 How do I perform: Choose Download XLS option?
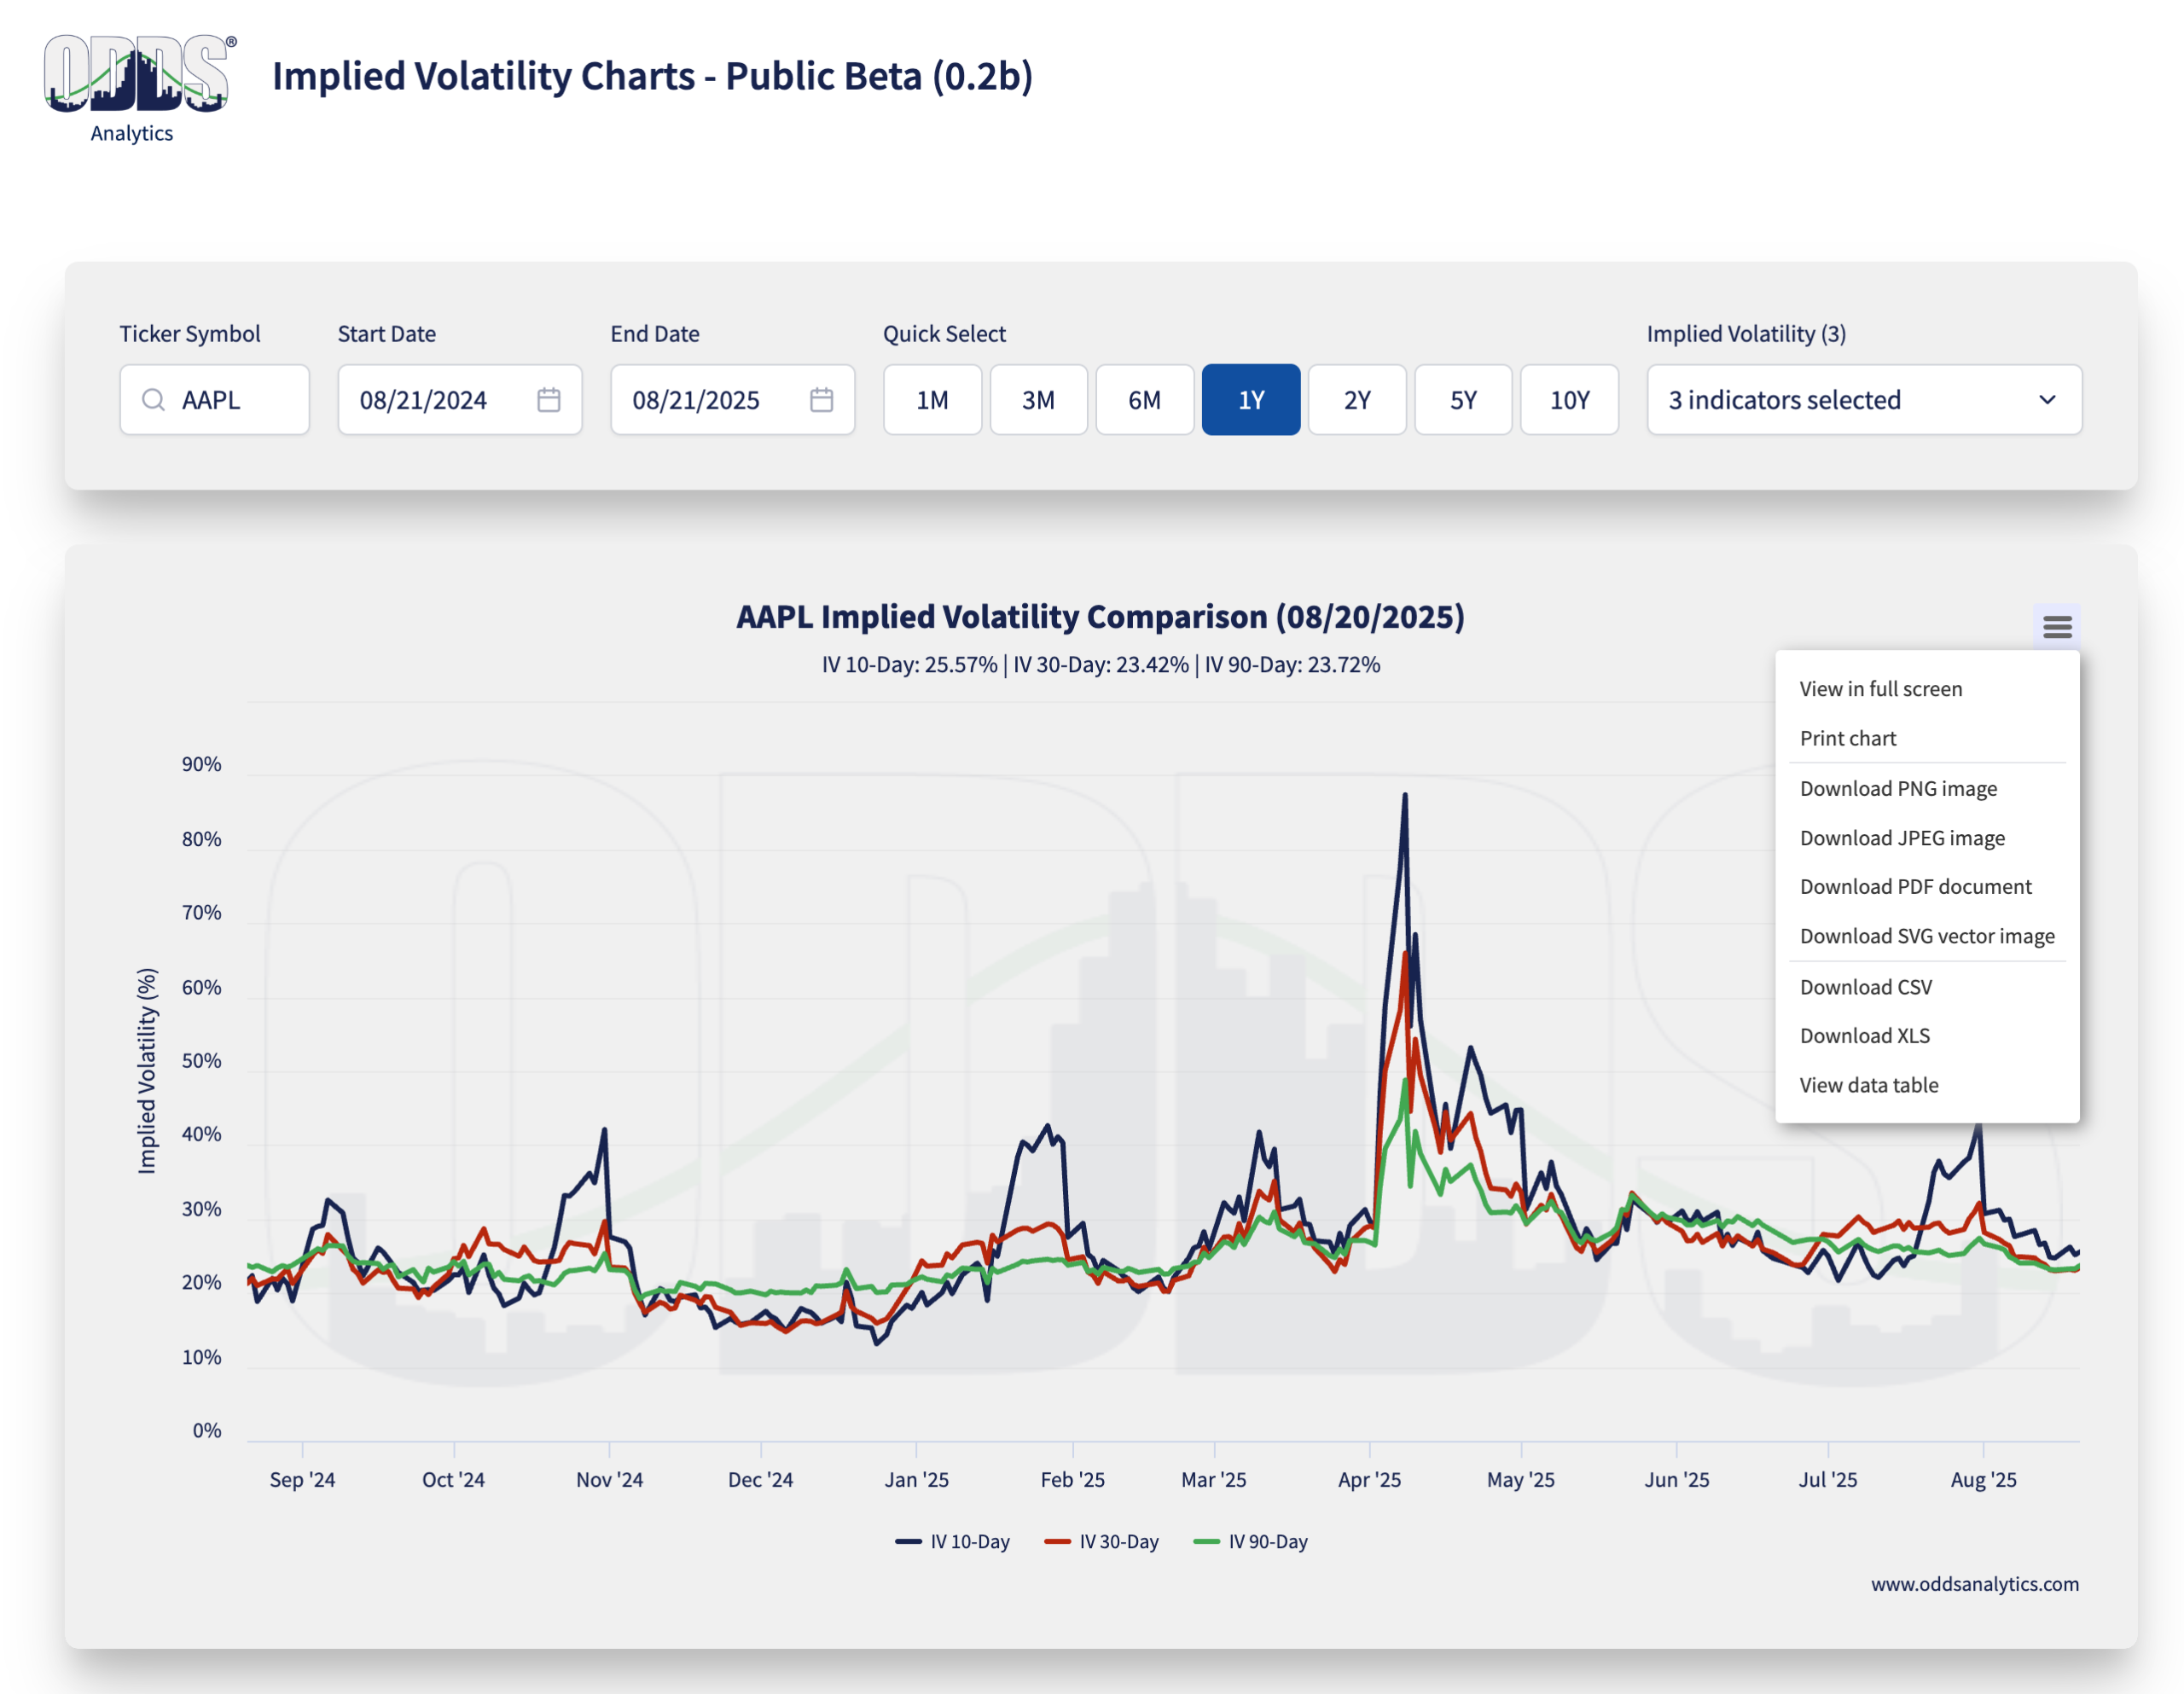pos(1927,1036)
